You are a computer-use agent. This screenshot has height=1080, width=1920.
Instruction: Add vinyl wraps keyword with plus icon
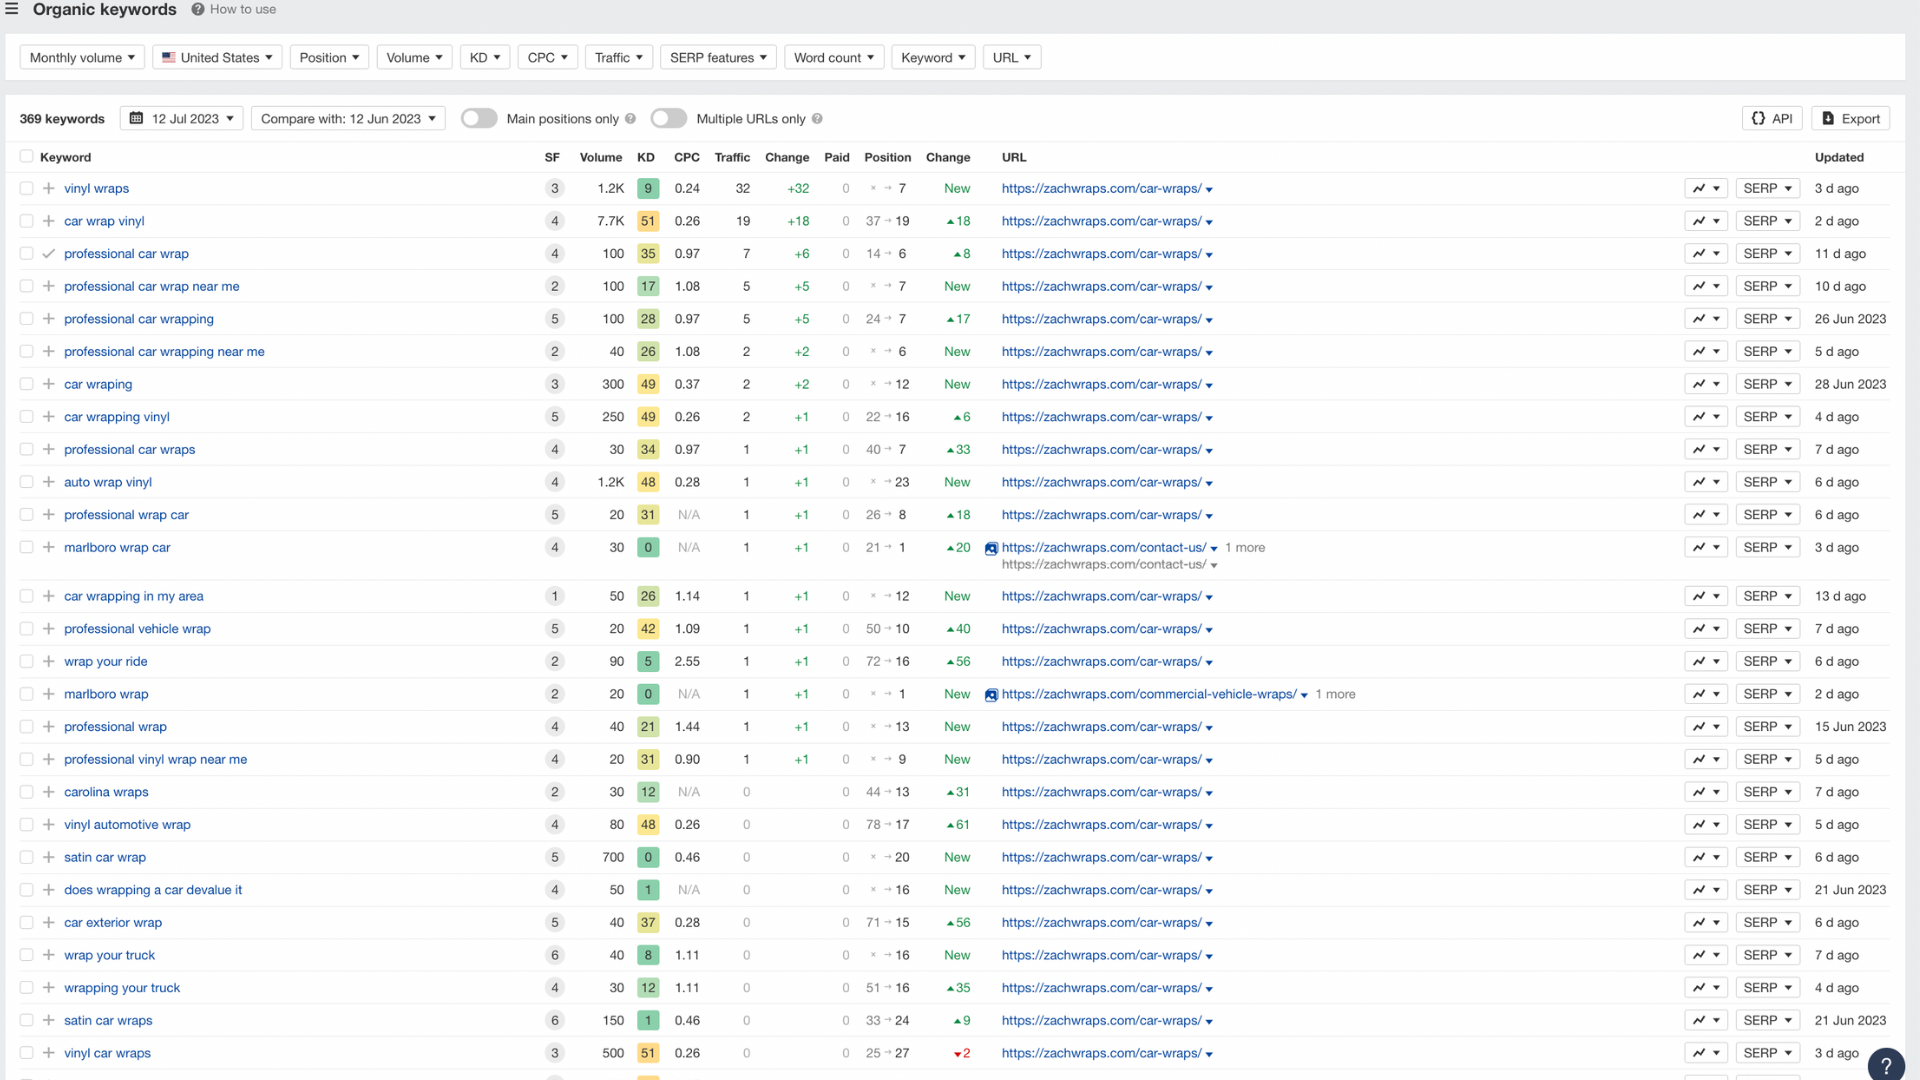[48, 188]
